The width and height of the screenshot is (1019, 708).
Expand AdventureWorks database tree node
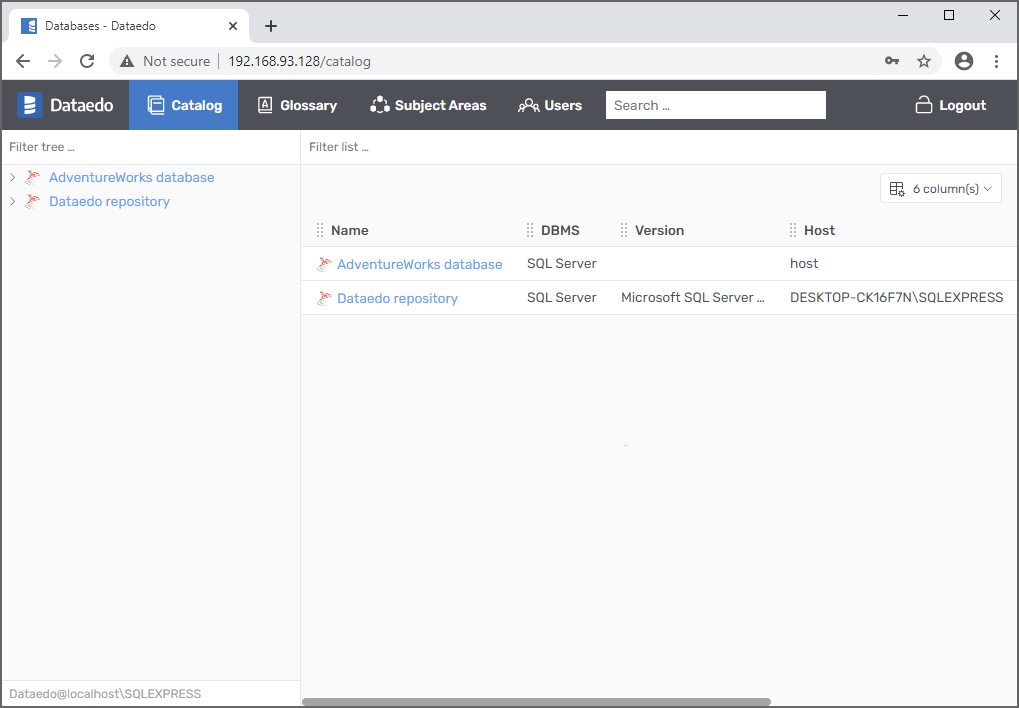click(12, 177)
